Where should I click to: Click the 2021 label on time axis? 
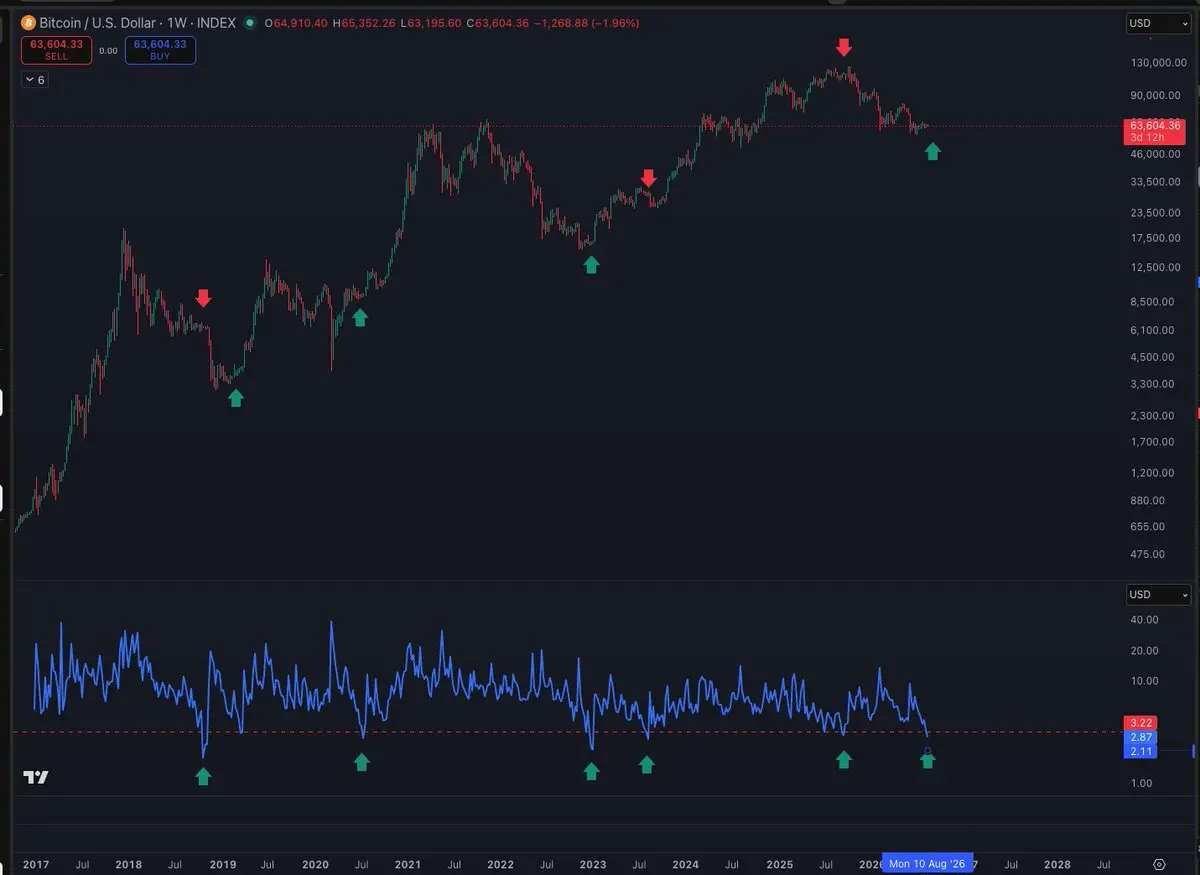coord(407,864)
